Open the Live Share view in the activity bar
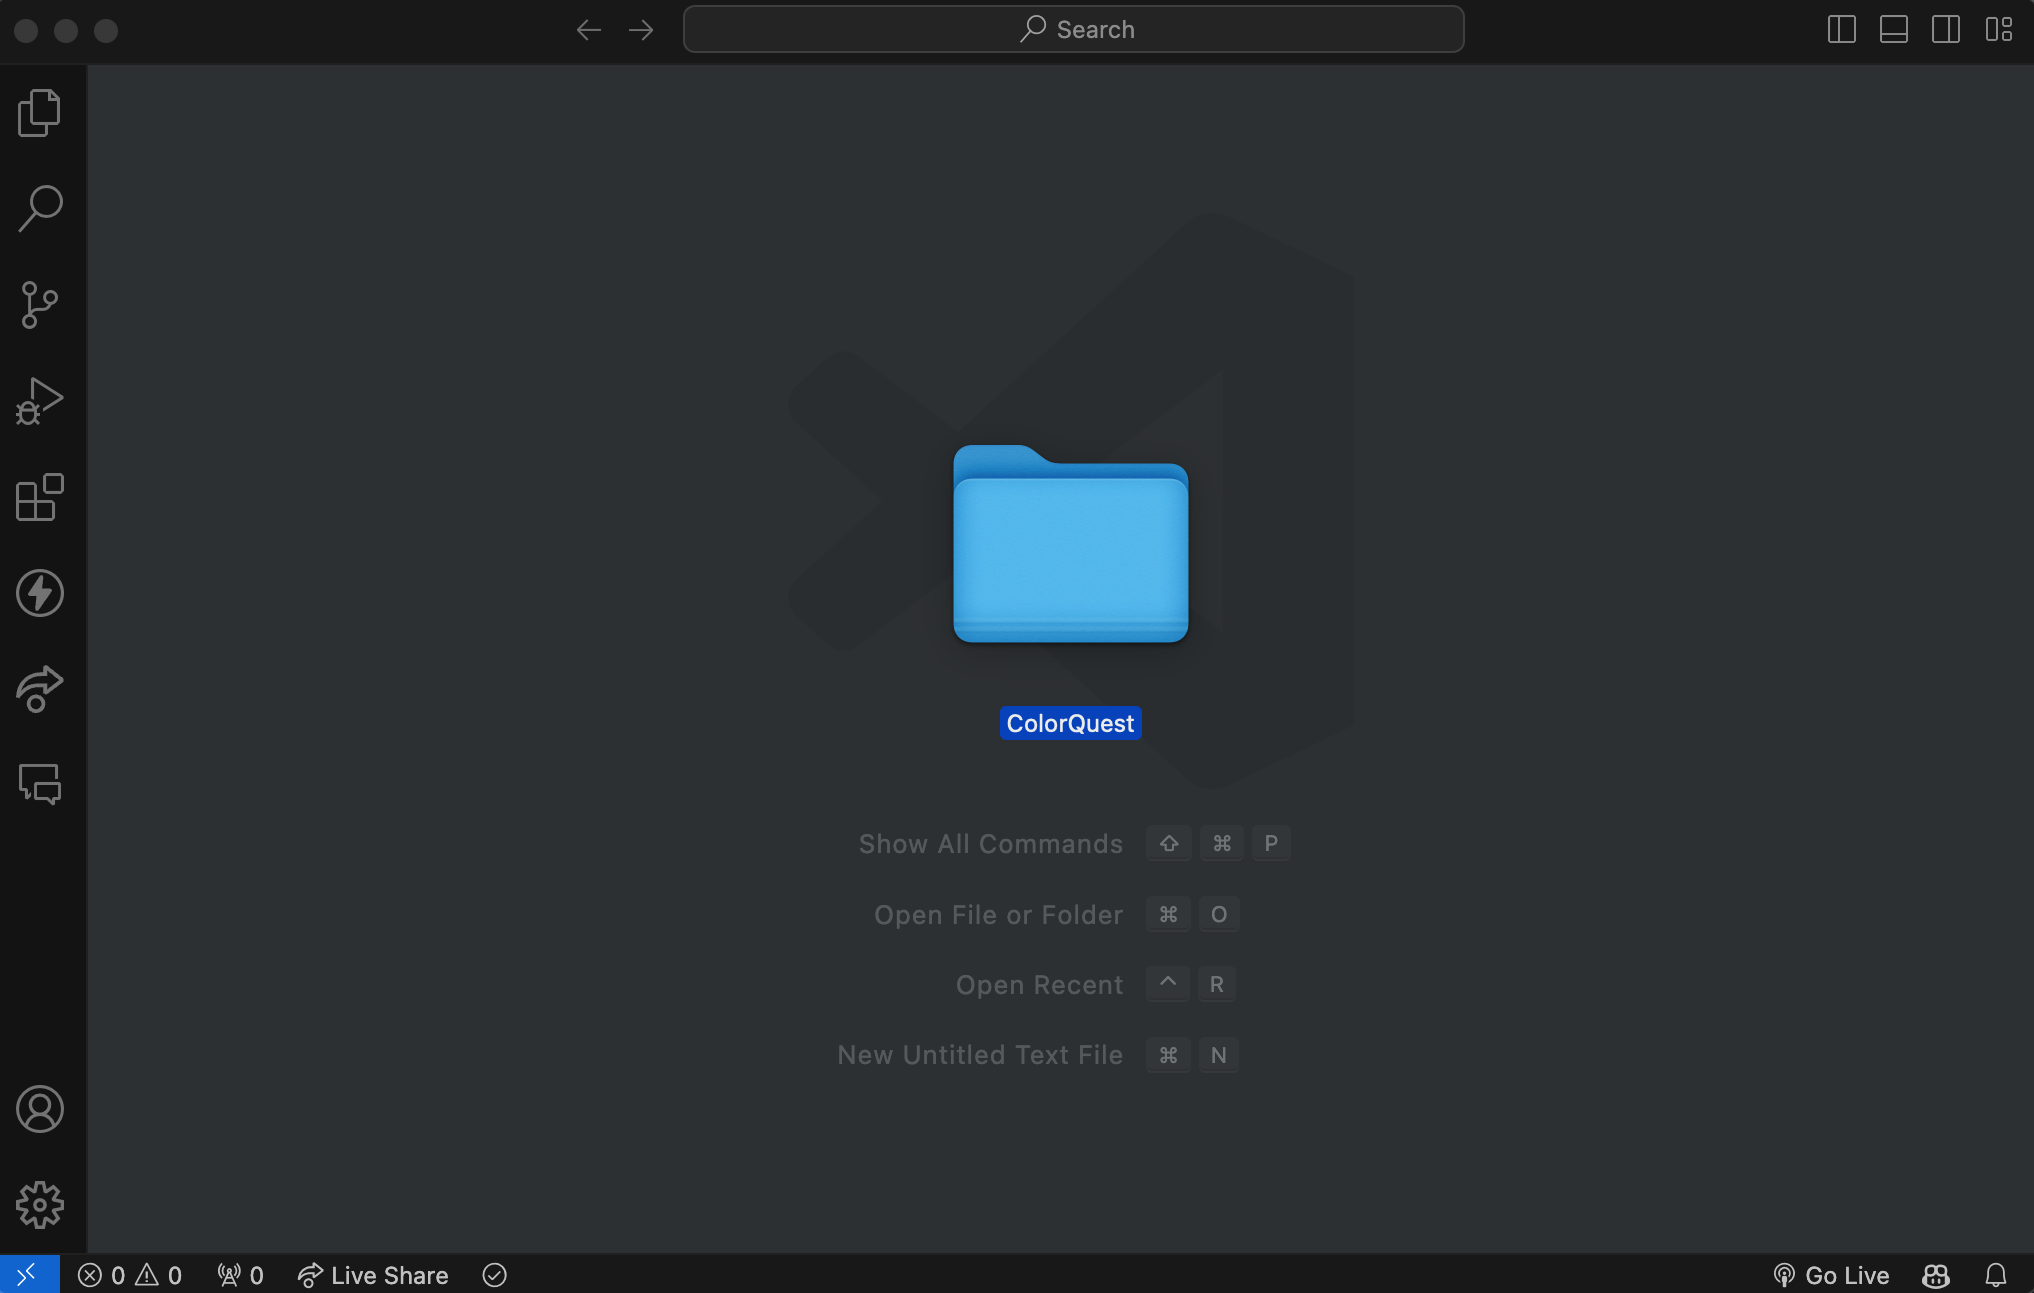Viewport: 2034px width, 1293px height. tap(40, 689)
